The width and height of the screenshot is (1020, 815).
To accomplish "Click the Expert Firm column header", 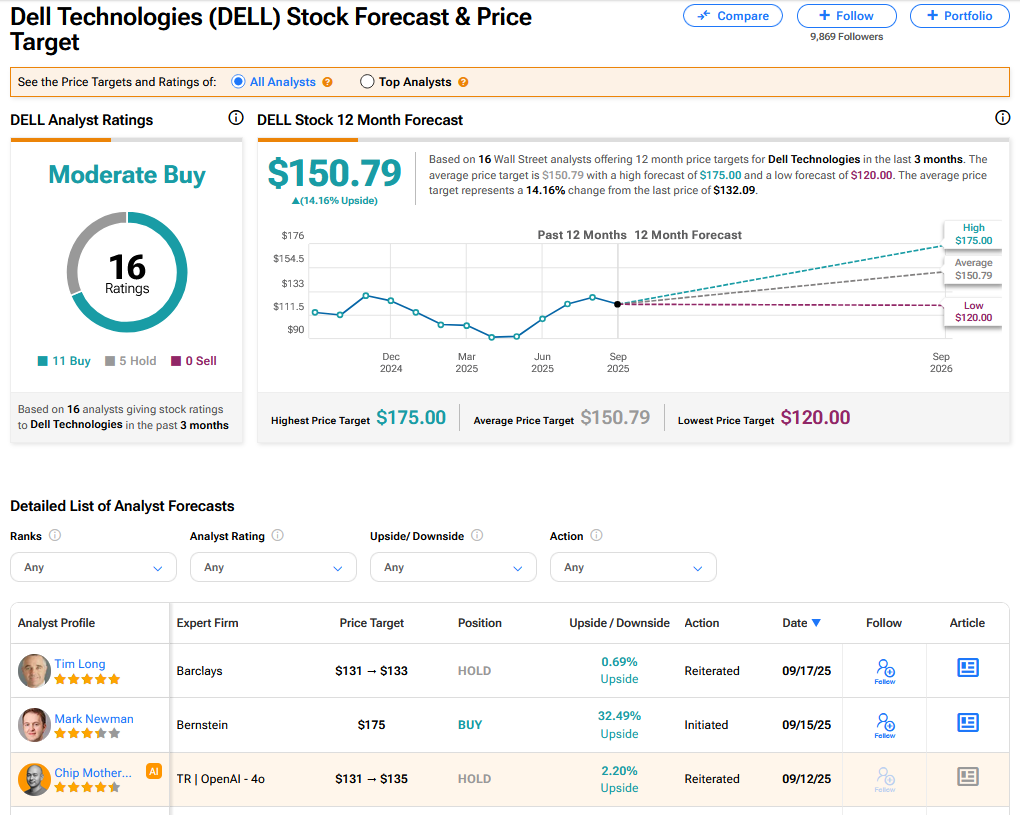I will (x=208, y=623).
